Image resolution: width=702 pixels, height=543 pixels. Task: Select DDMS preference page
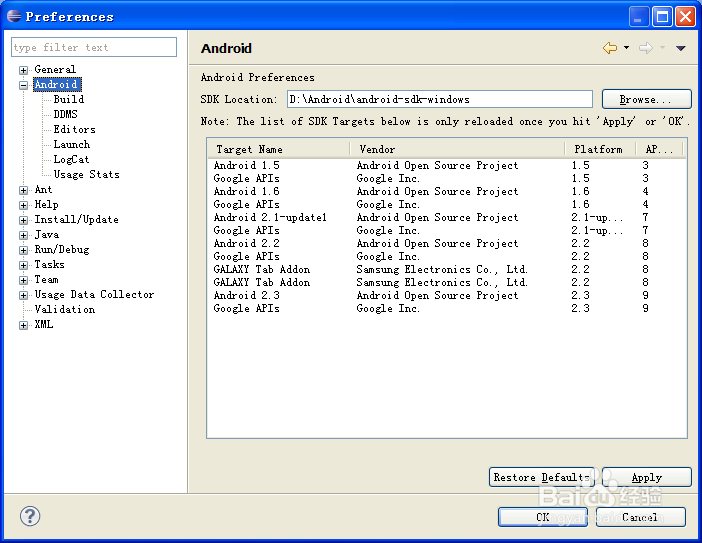tap(65, 114)
